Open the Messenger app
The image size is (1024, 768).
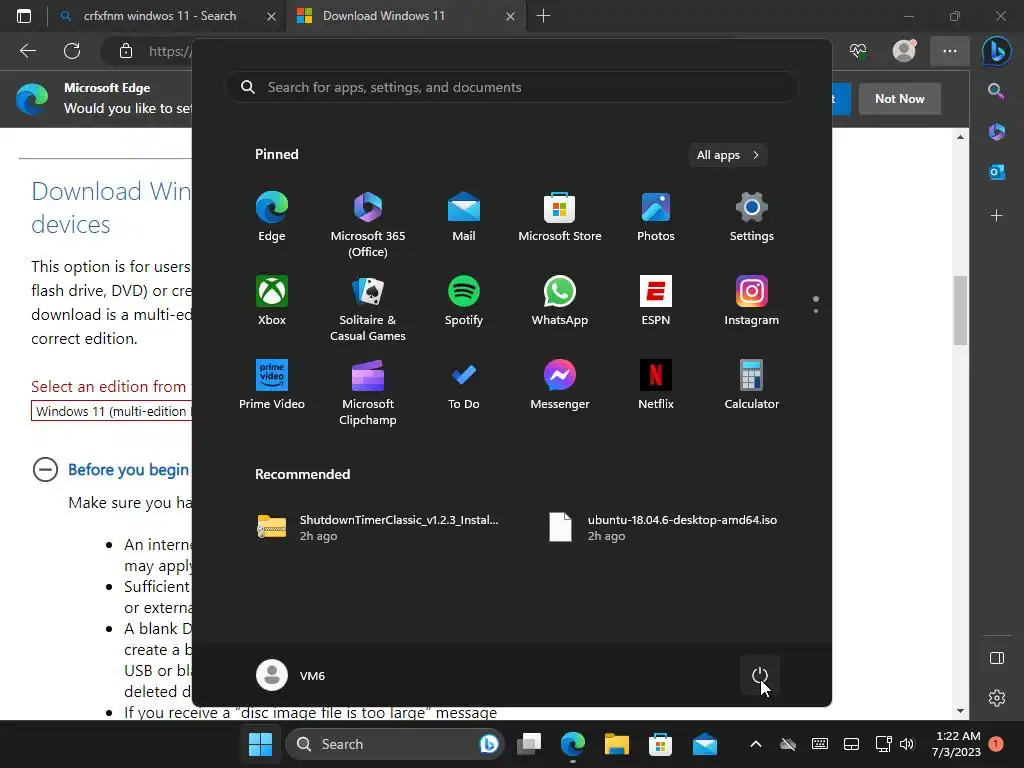(x=560, y=385)
